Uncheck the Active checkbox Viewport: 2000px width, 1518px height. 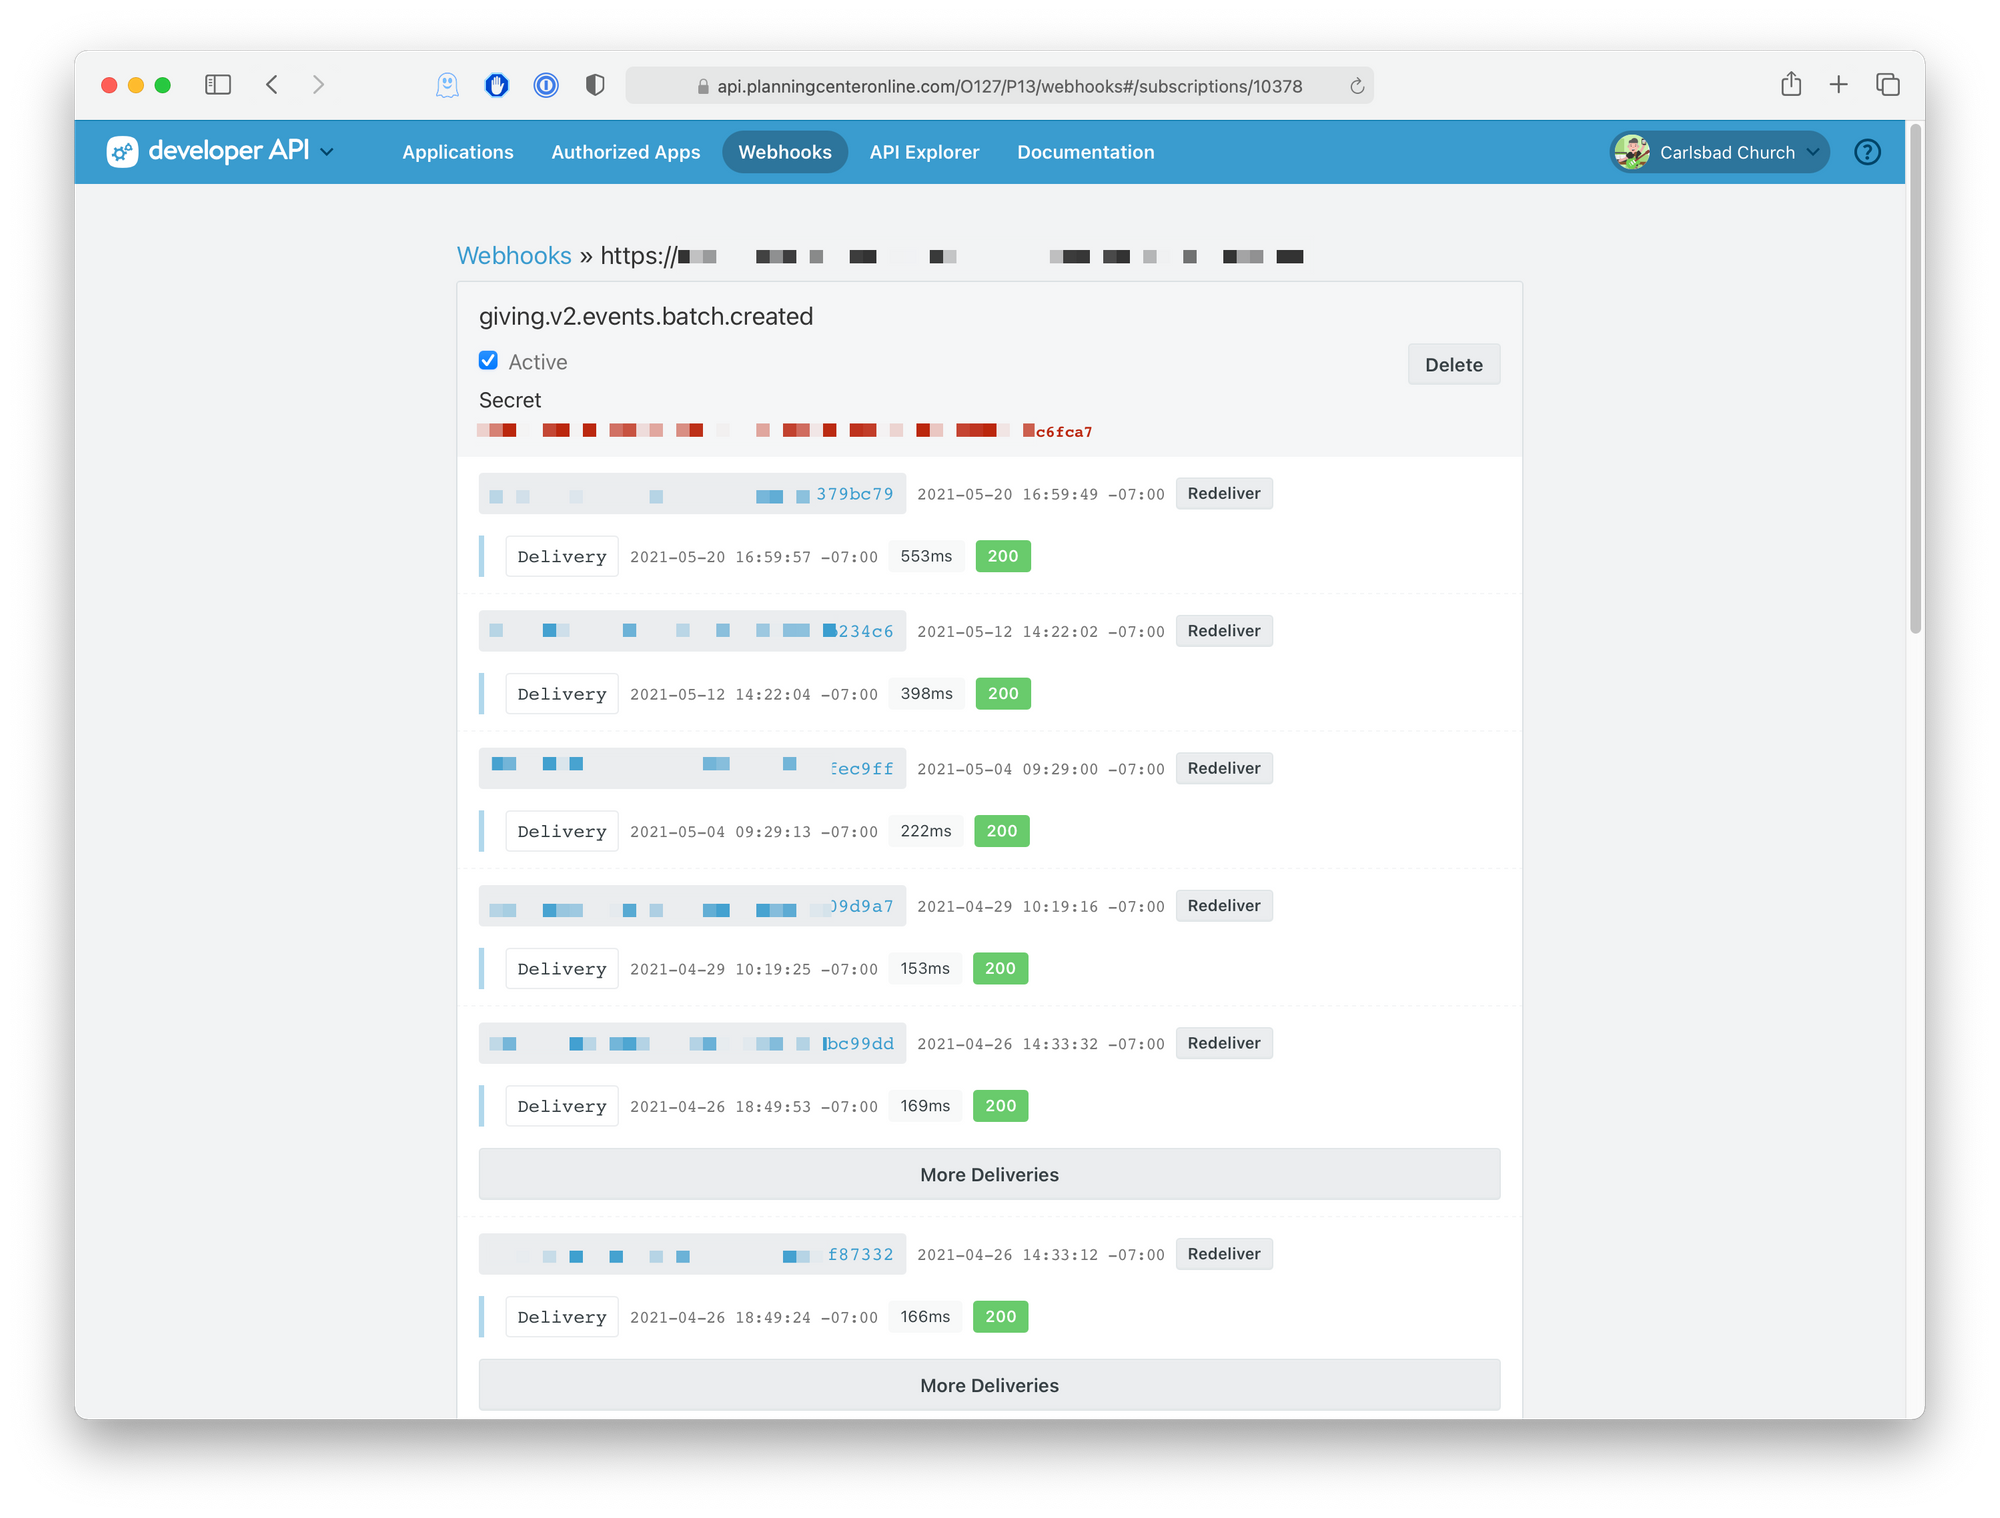[x=488, y=361]
